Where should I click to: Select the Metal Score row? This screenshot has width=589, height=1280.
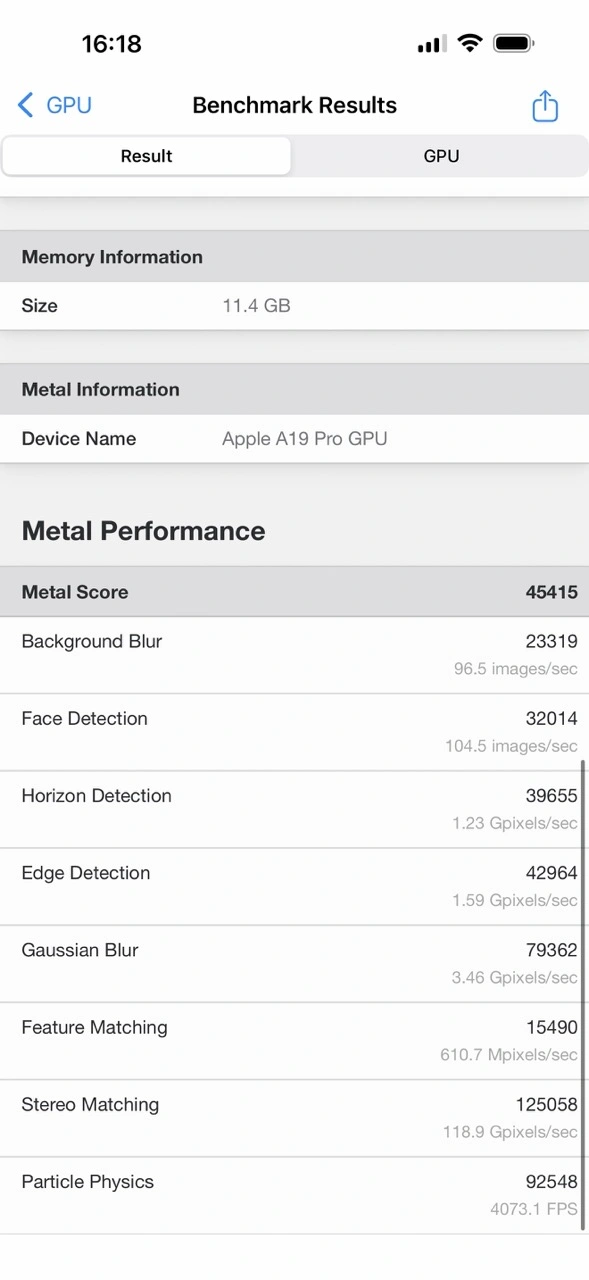click(x=294, y=592)
